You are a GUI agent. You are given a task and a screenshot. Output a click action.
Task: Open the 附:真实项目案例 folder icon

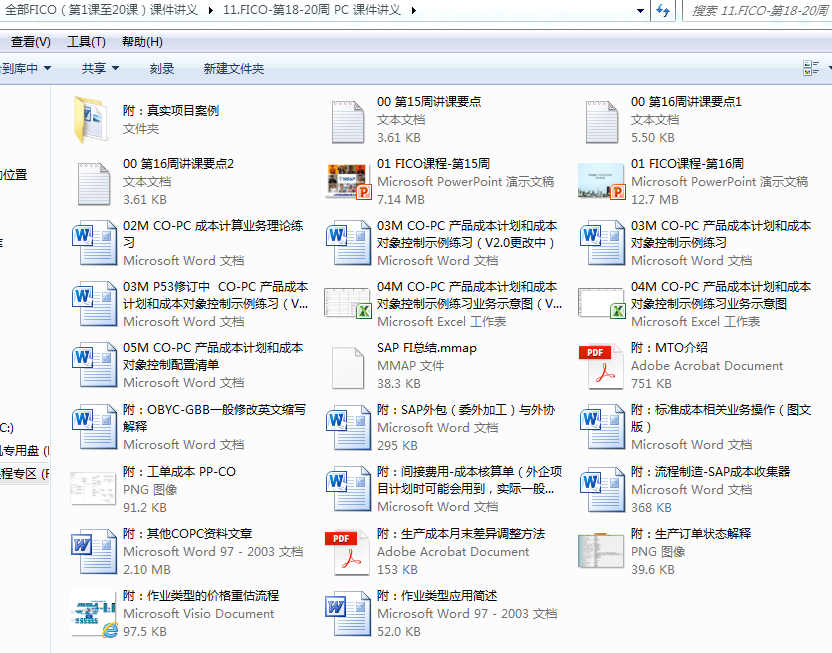coord(93,120)
